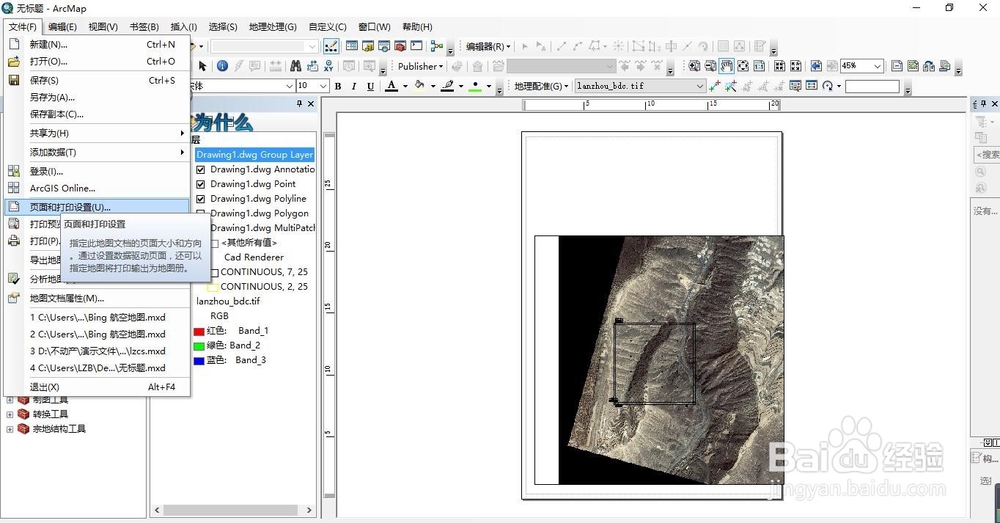The height and width of the screenshot is (523, 1000).
Task: Click layout Fixed Zoom In icon
Action: 779,66
